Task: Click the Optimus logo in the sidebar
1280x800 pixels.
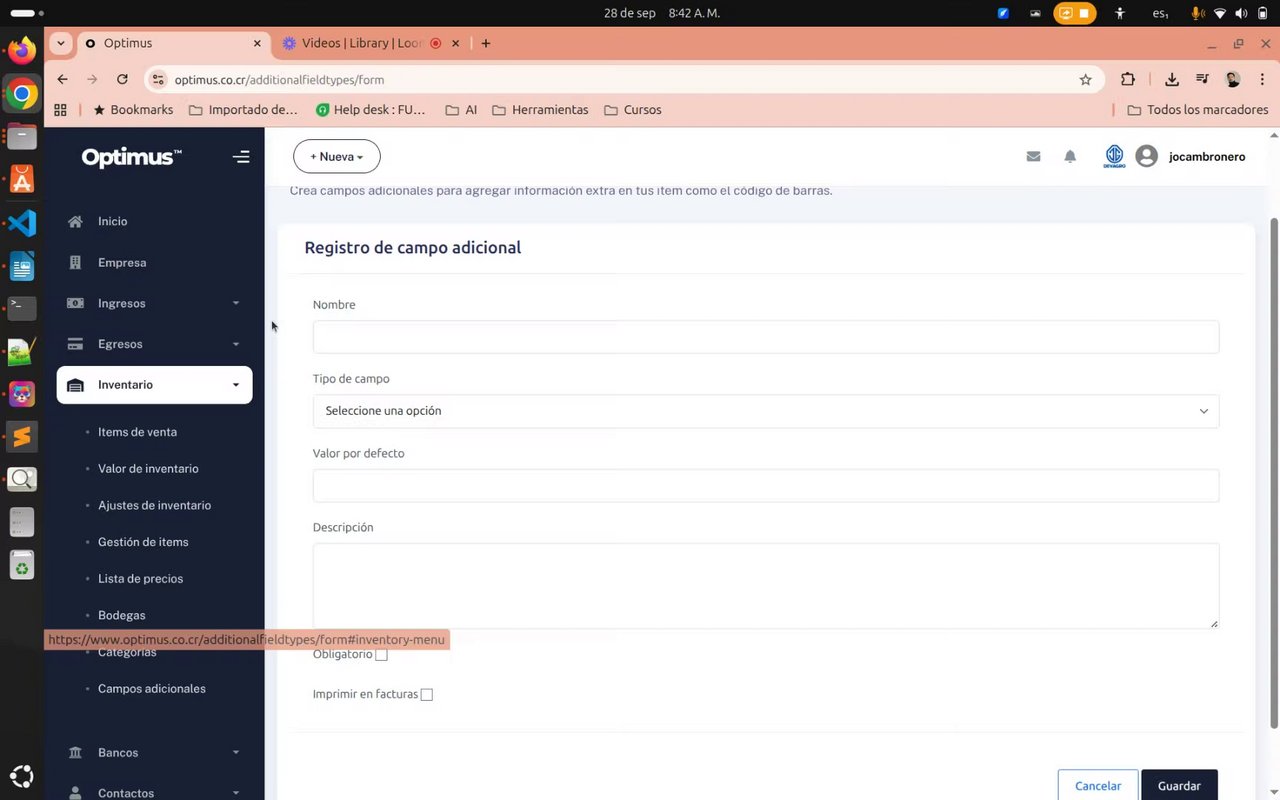Action: point(131,157)
